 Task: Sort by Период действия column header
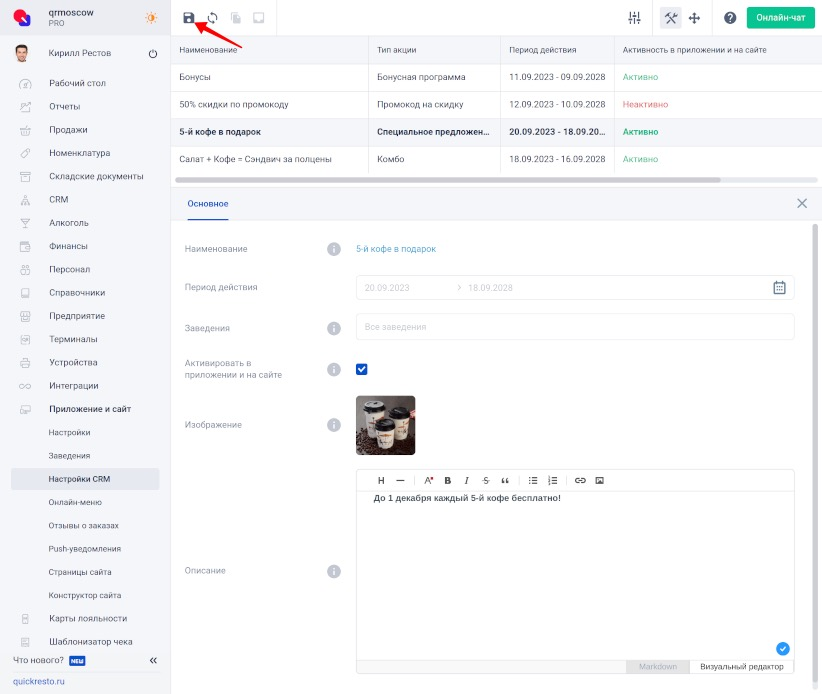click(543, 50)
